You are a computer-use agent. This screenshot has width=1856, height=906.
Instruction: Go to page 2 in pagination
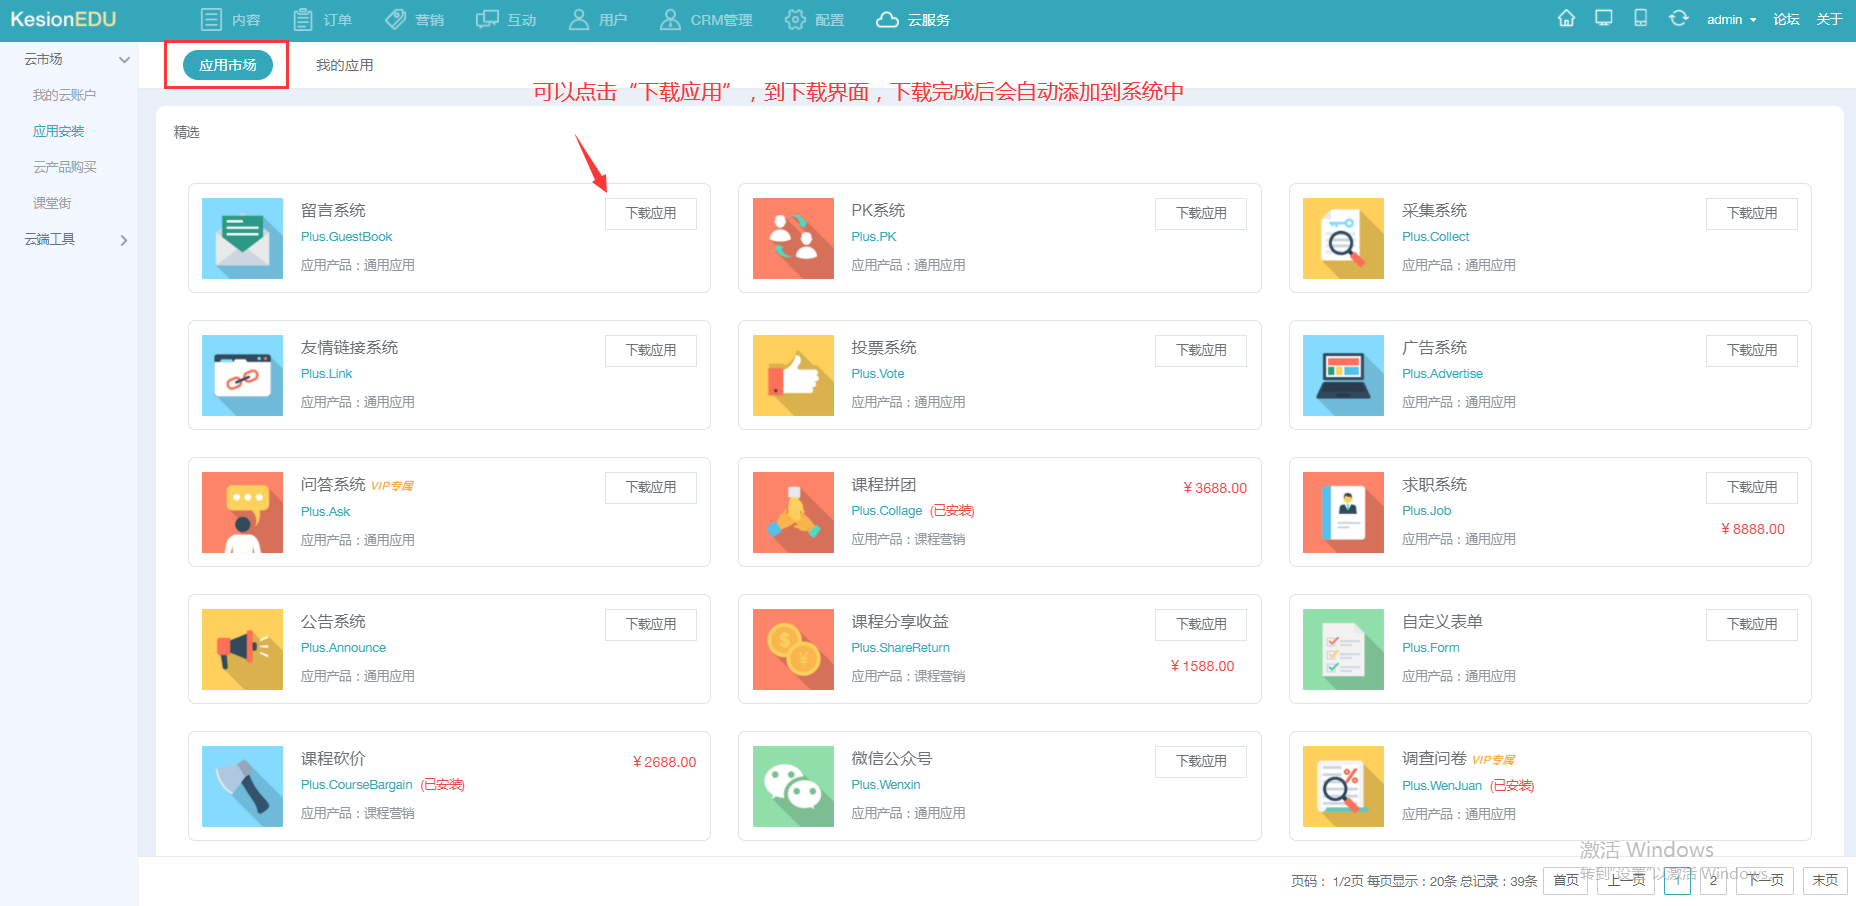coord(1713,880)
